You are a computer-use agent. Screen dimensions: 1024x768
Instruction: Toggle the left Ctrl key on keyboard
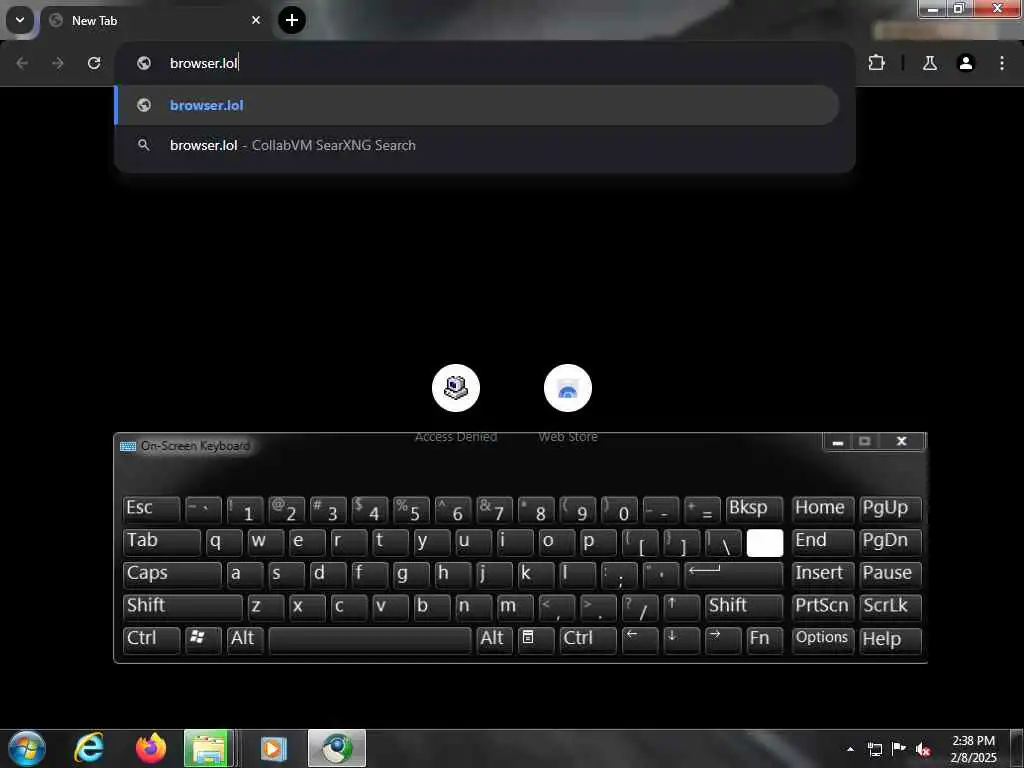(x=152, y=639)
